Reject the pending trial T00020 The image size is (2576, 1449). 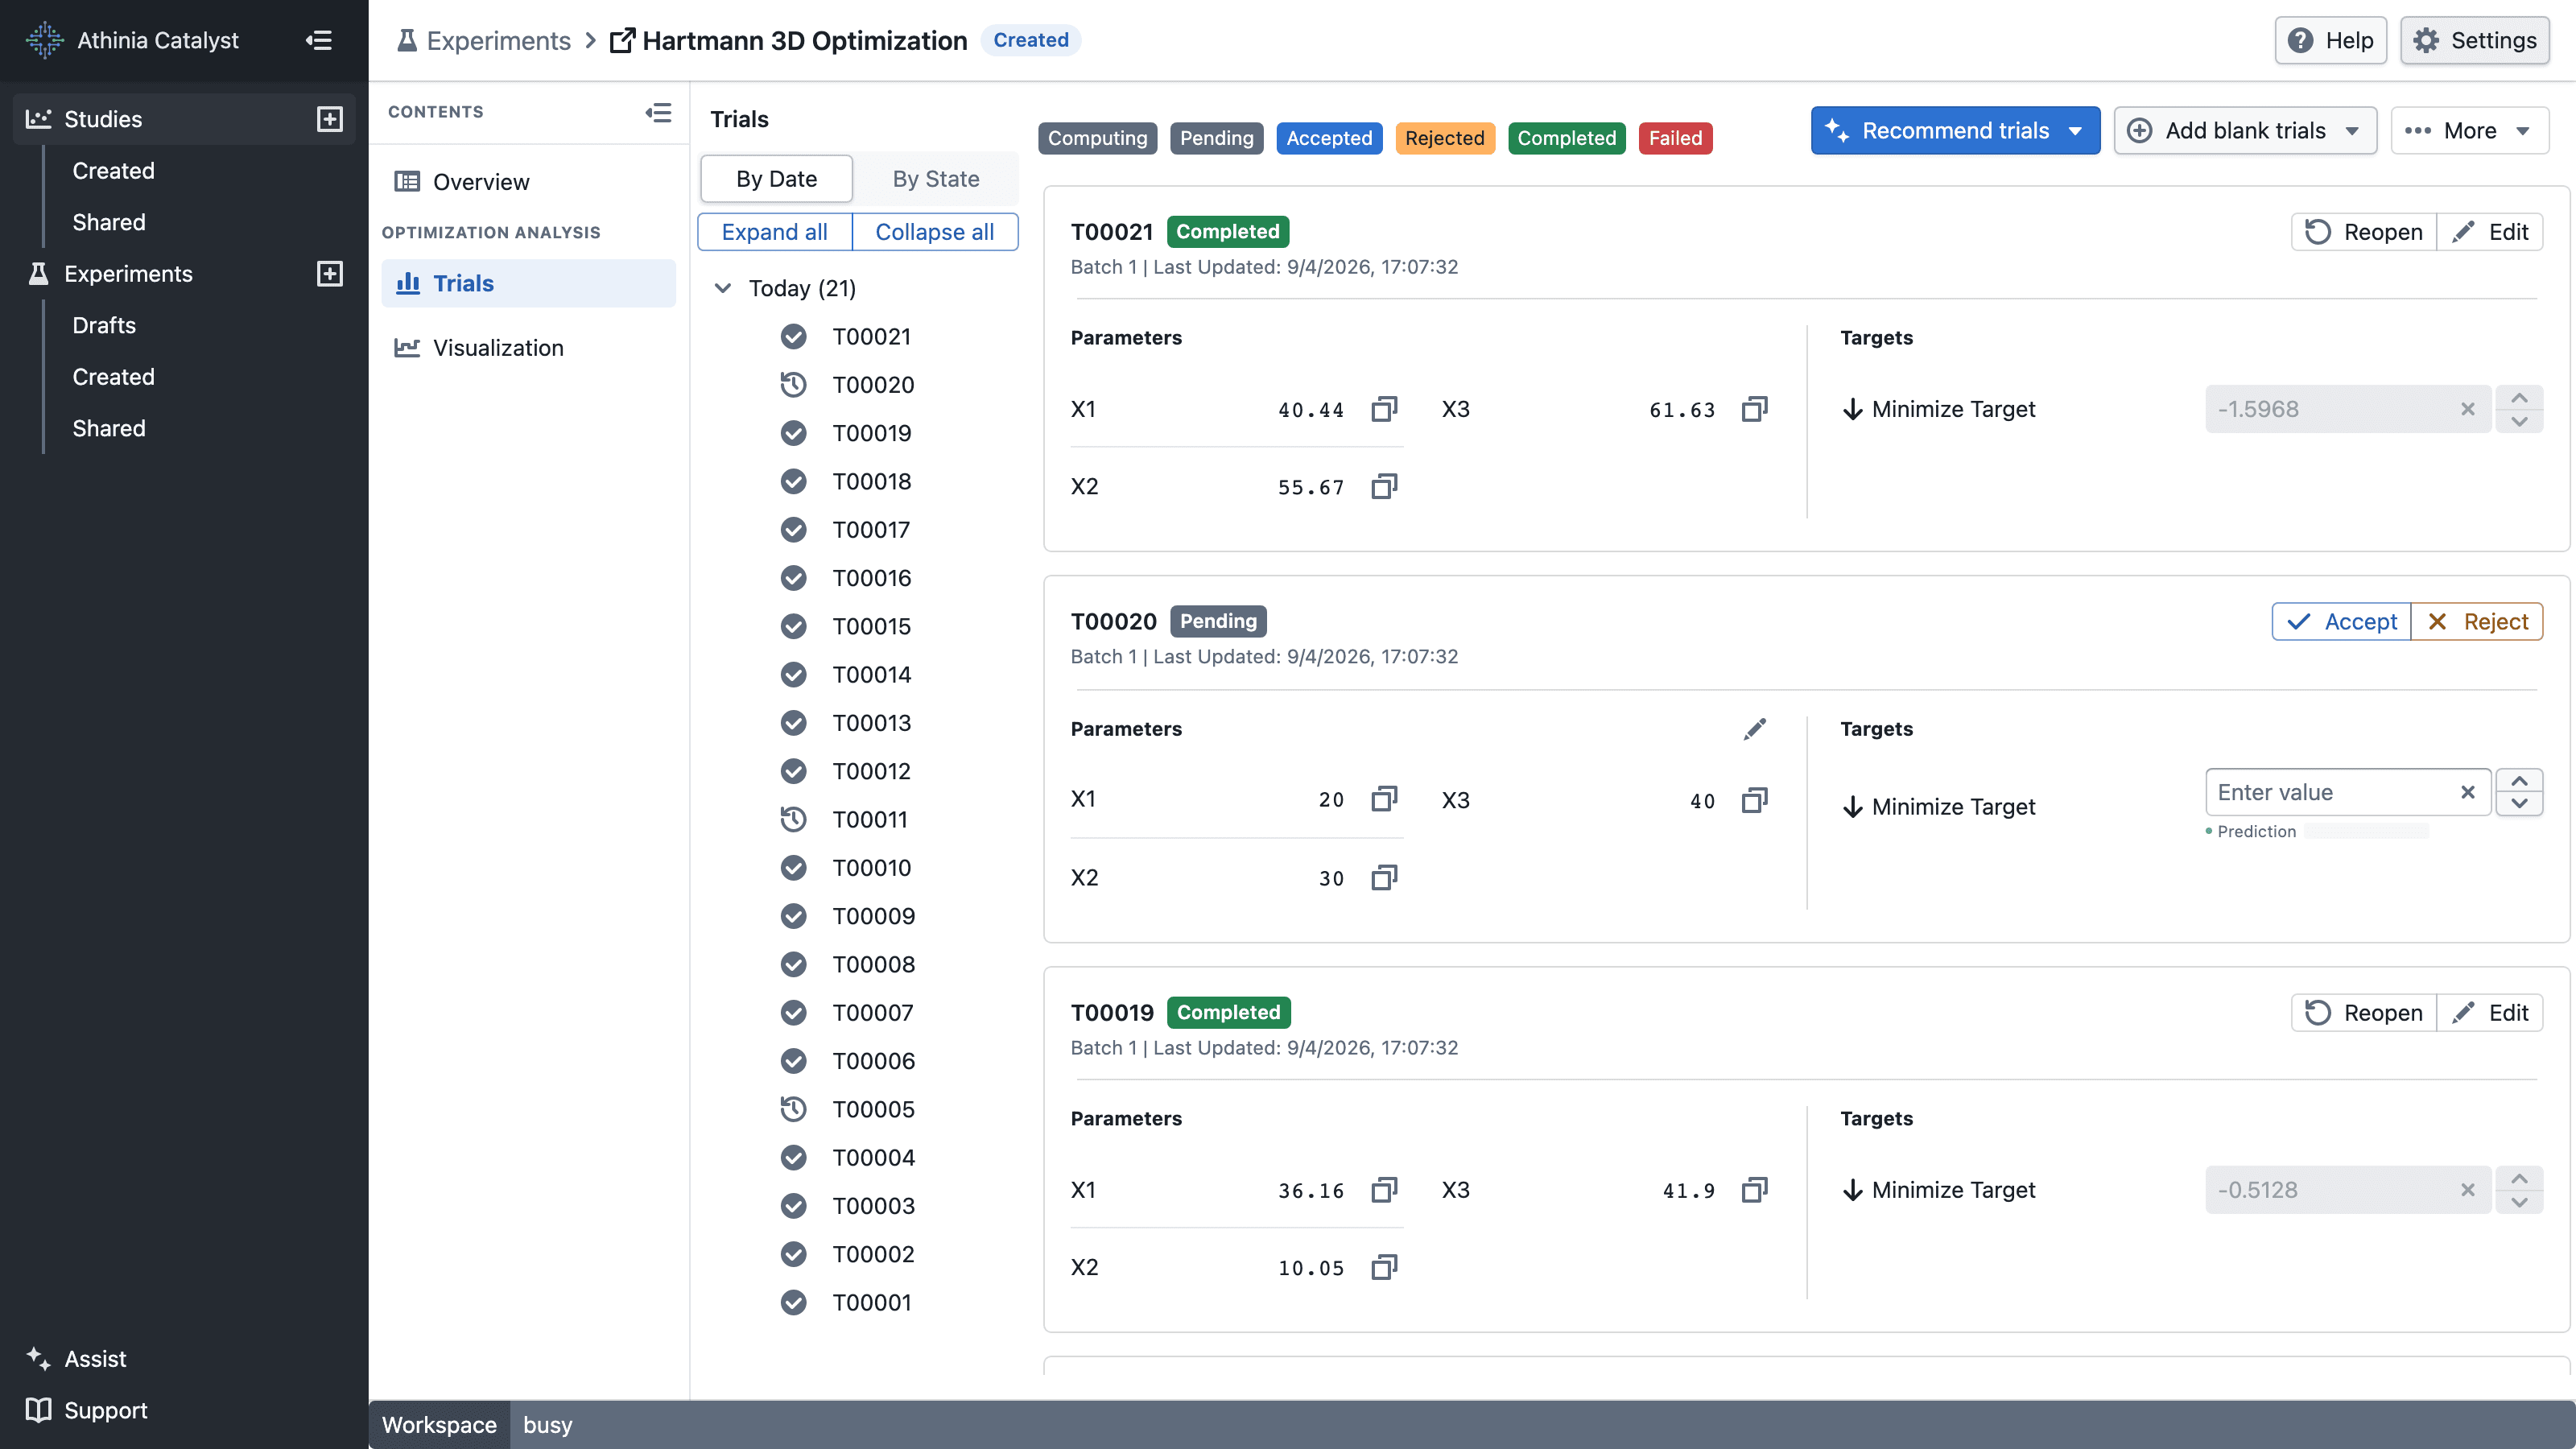pyautogui.click(x=2477, y=621)
